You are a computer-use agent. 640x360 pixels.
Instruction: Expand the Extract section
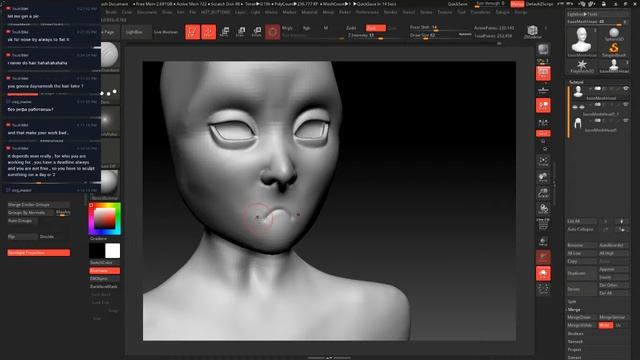(574, 358)
